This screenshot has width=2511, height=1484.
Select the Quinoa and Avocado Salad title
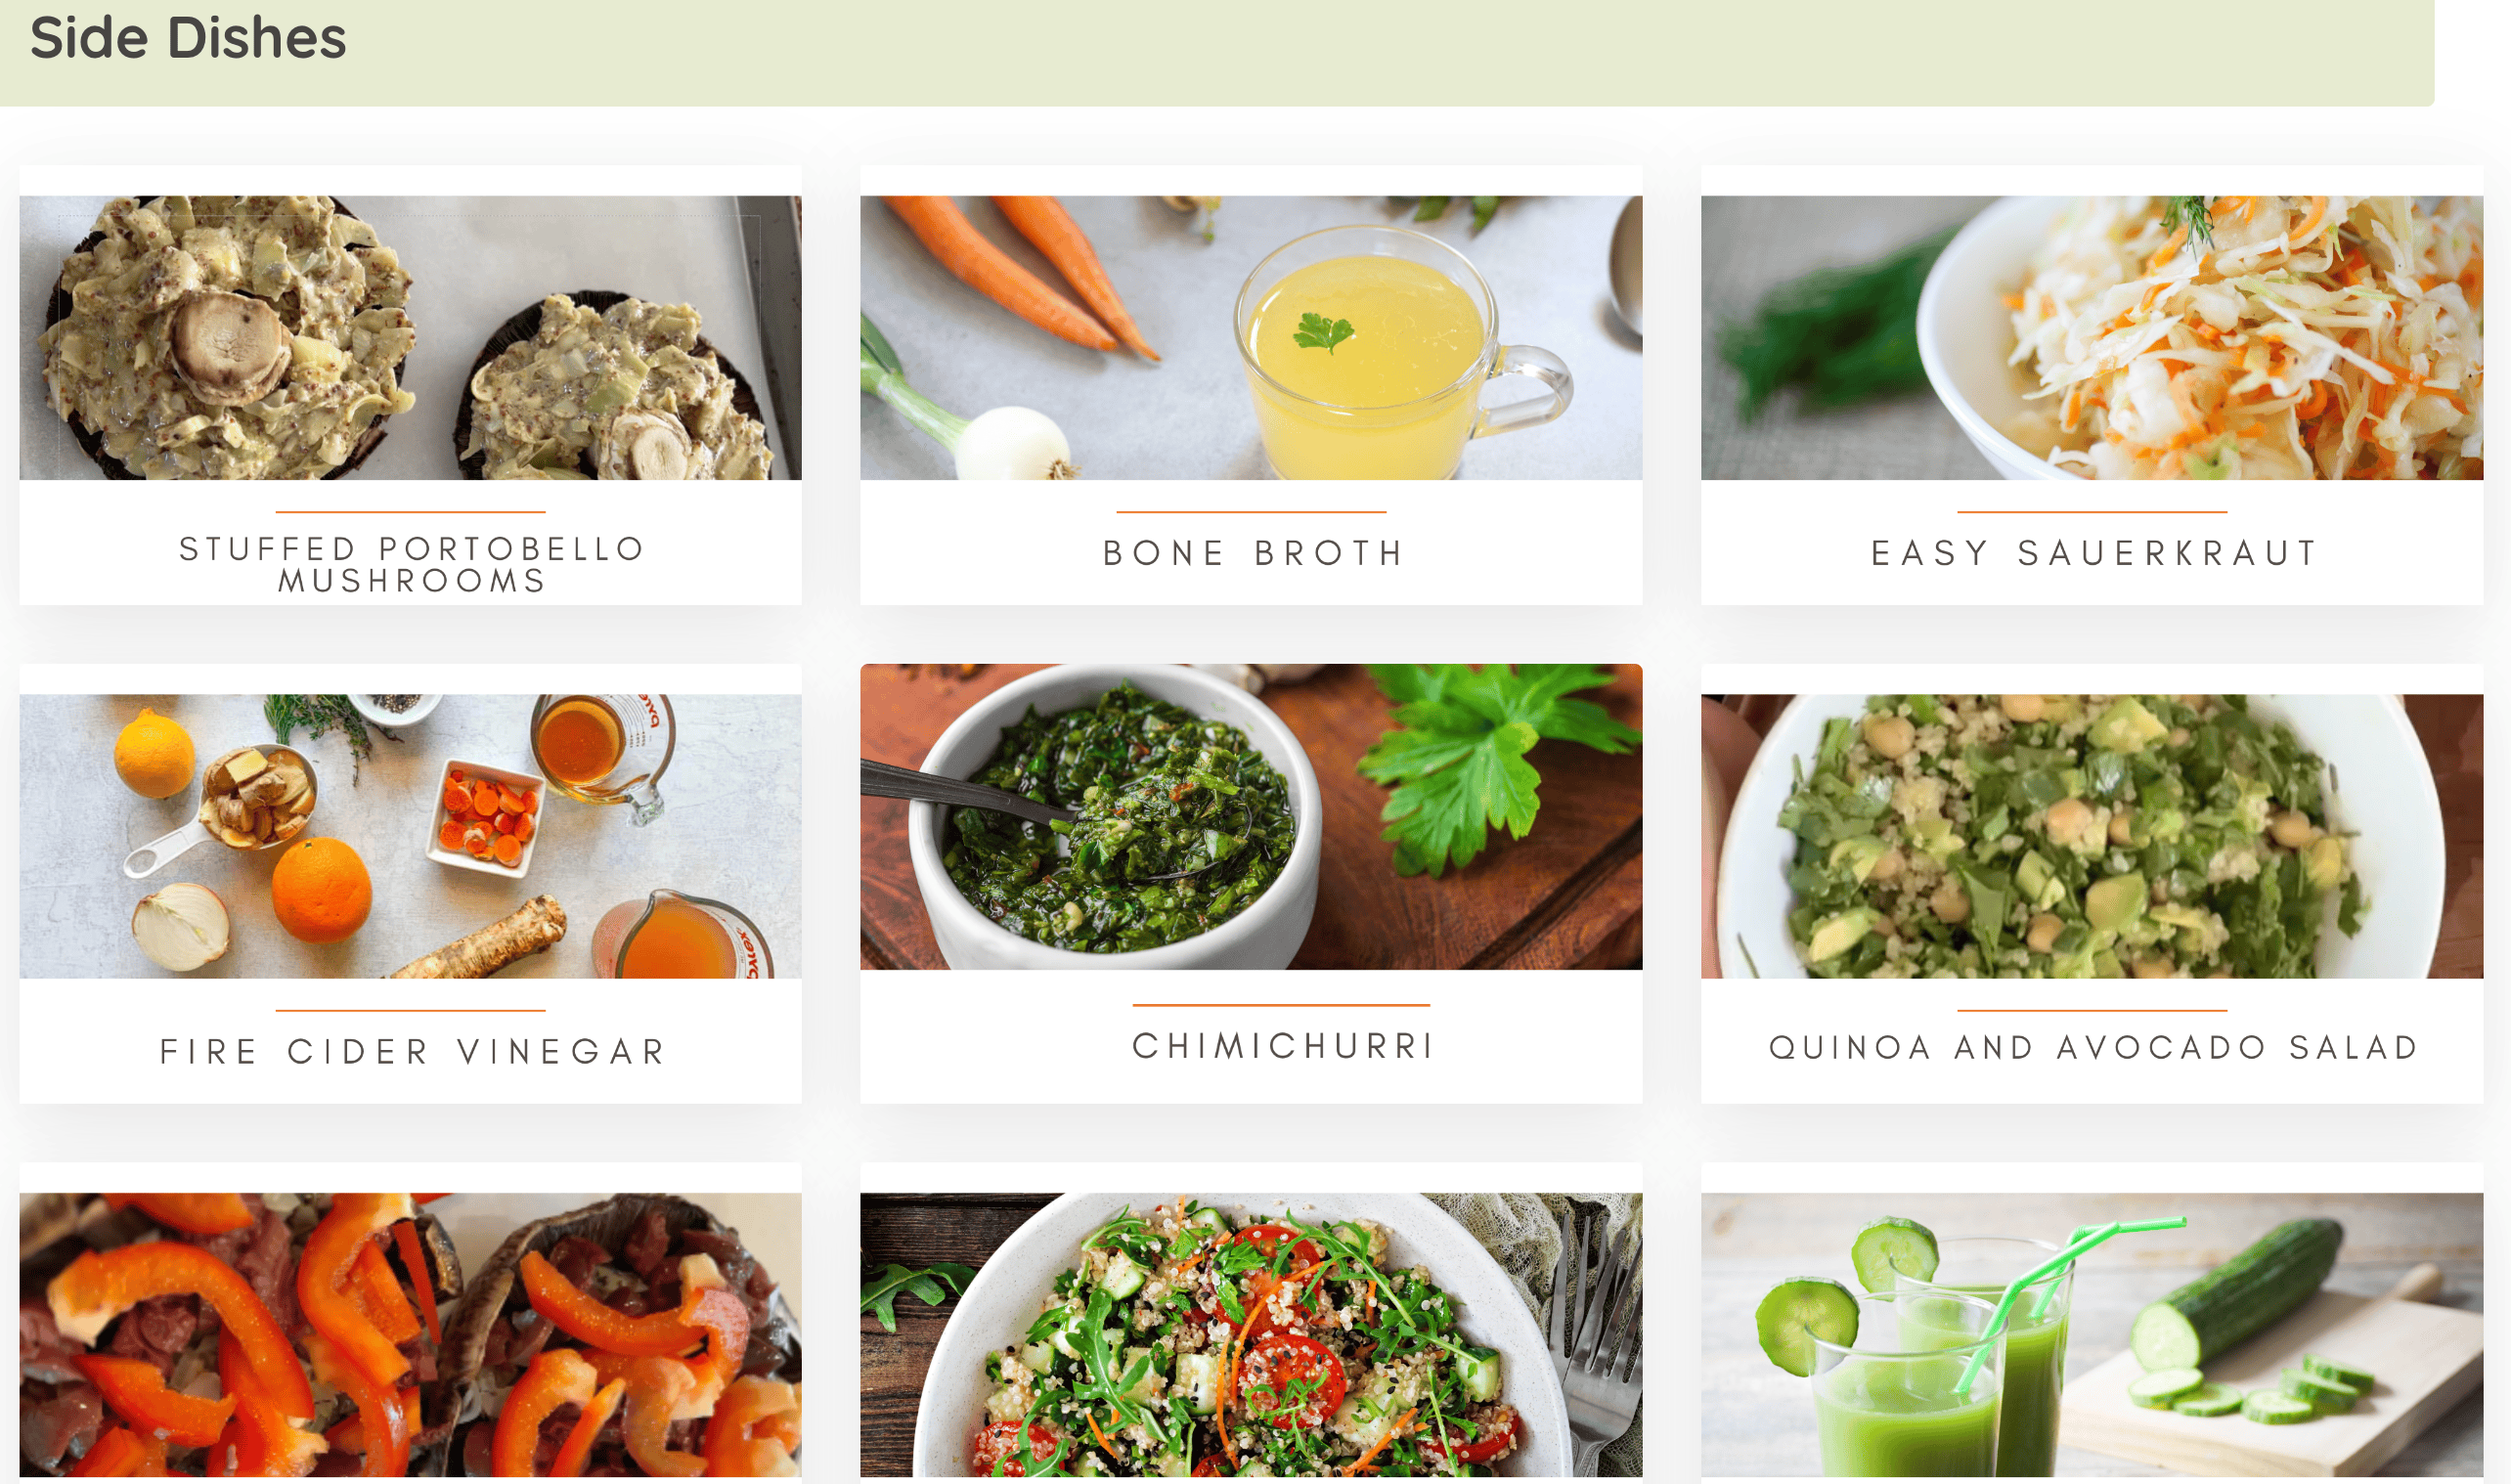[x=2093, y=1048]
